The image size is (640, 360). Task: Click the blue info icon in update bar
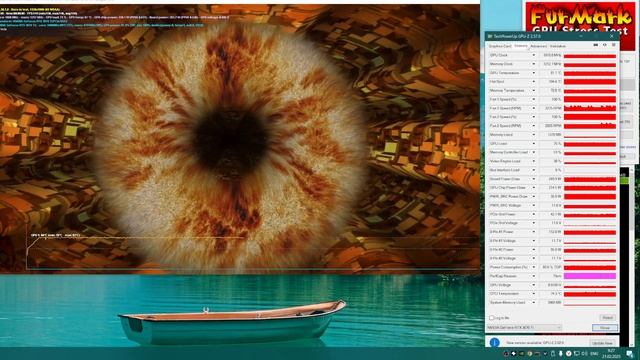(494, 342)
